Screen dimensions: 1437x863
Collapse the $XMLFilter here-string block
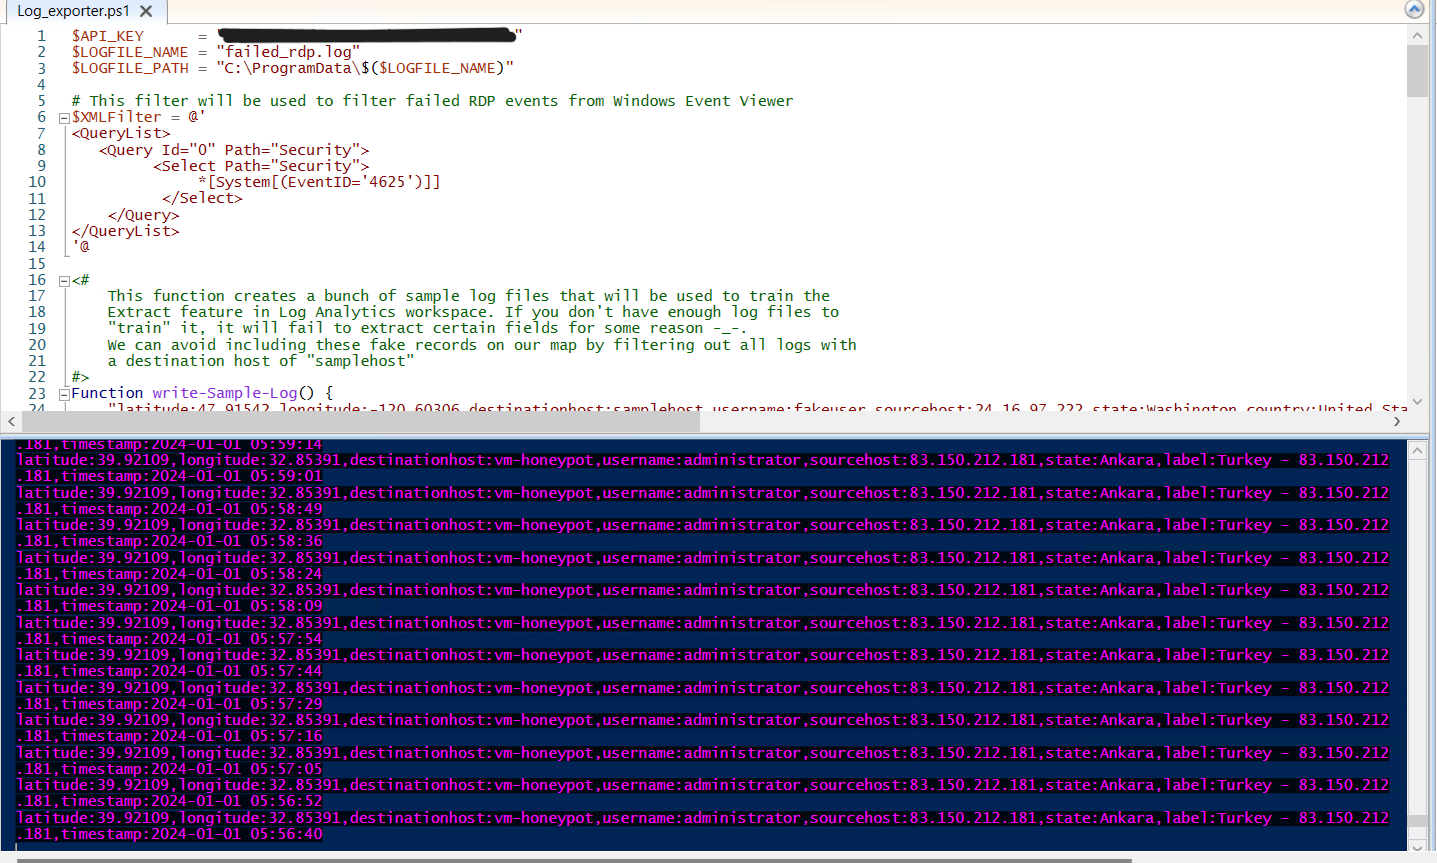click(x=63, y=116)
